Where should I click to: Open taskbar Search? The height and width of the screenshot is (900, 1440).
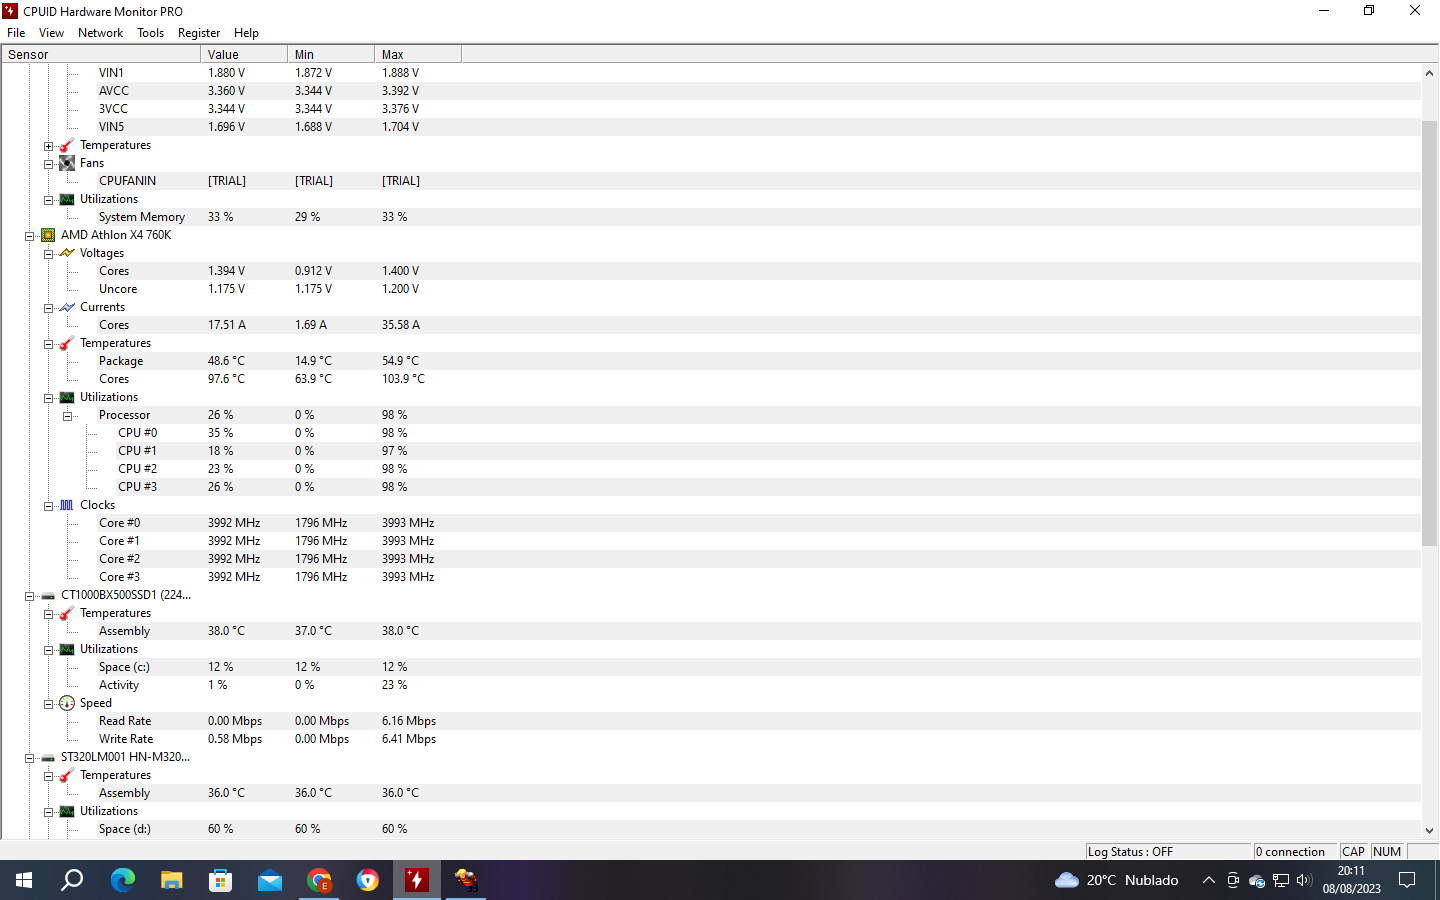(x=73, y=880)
